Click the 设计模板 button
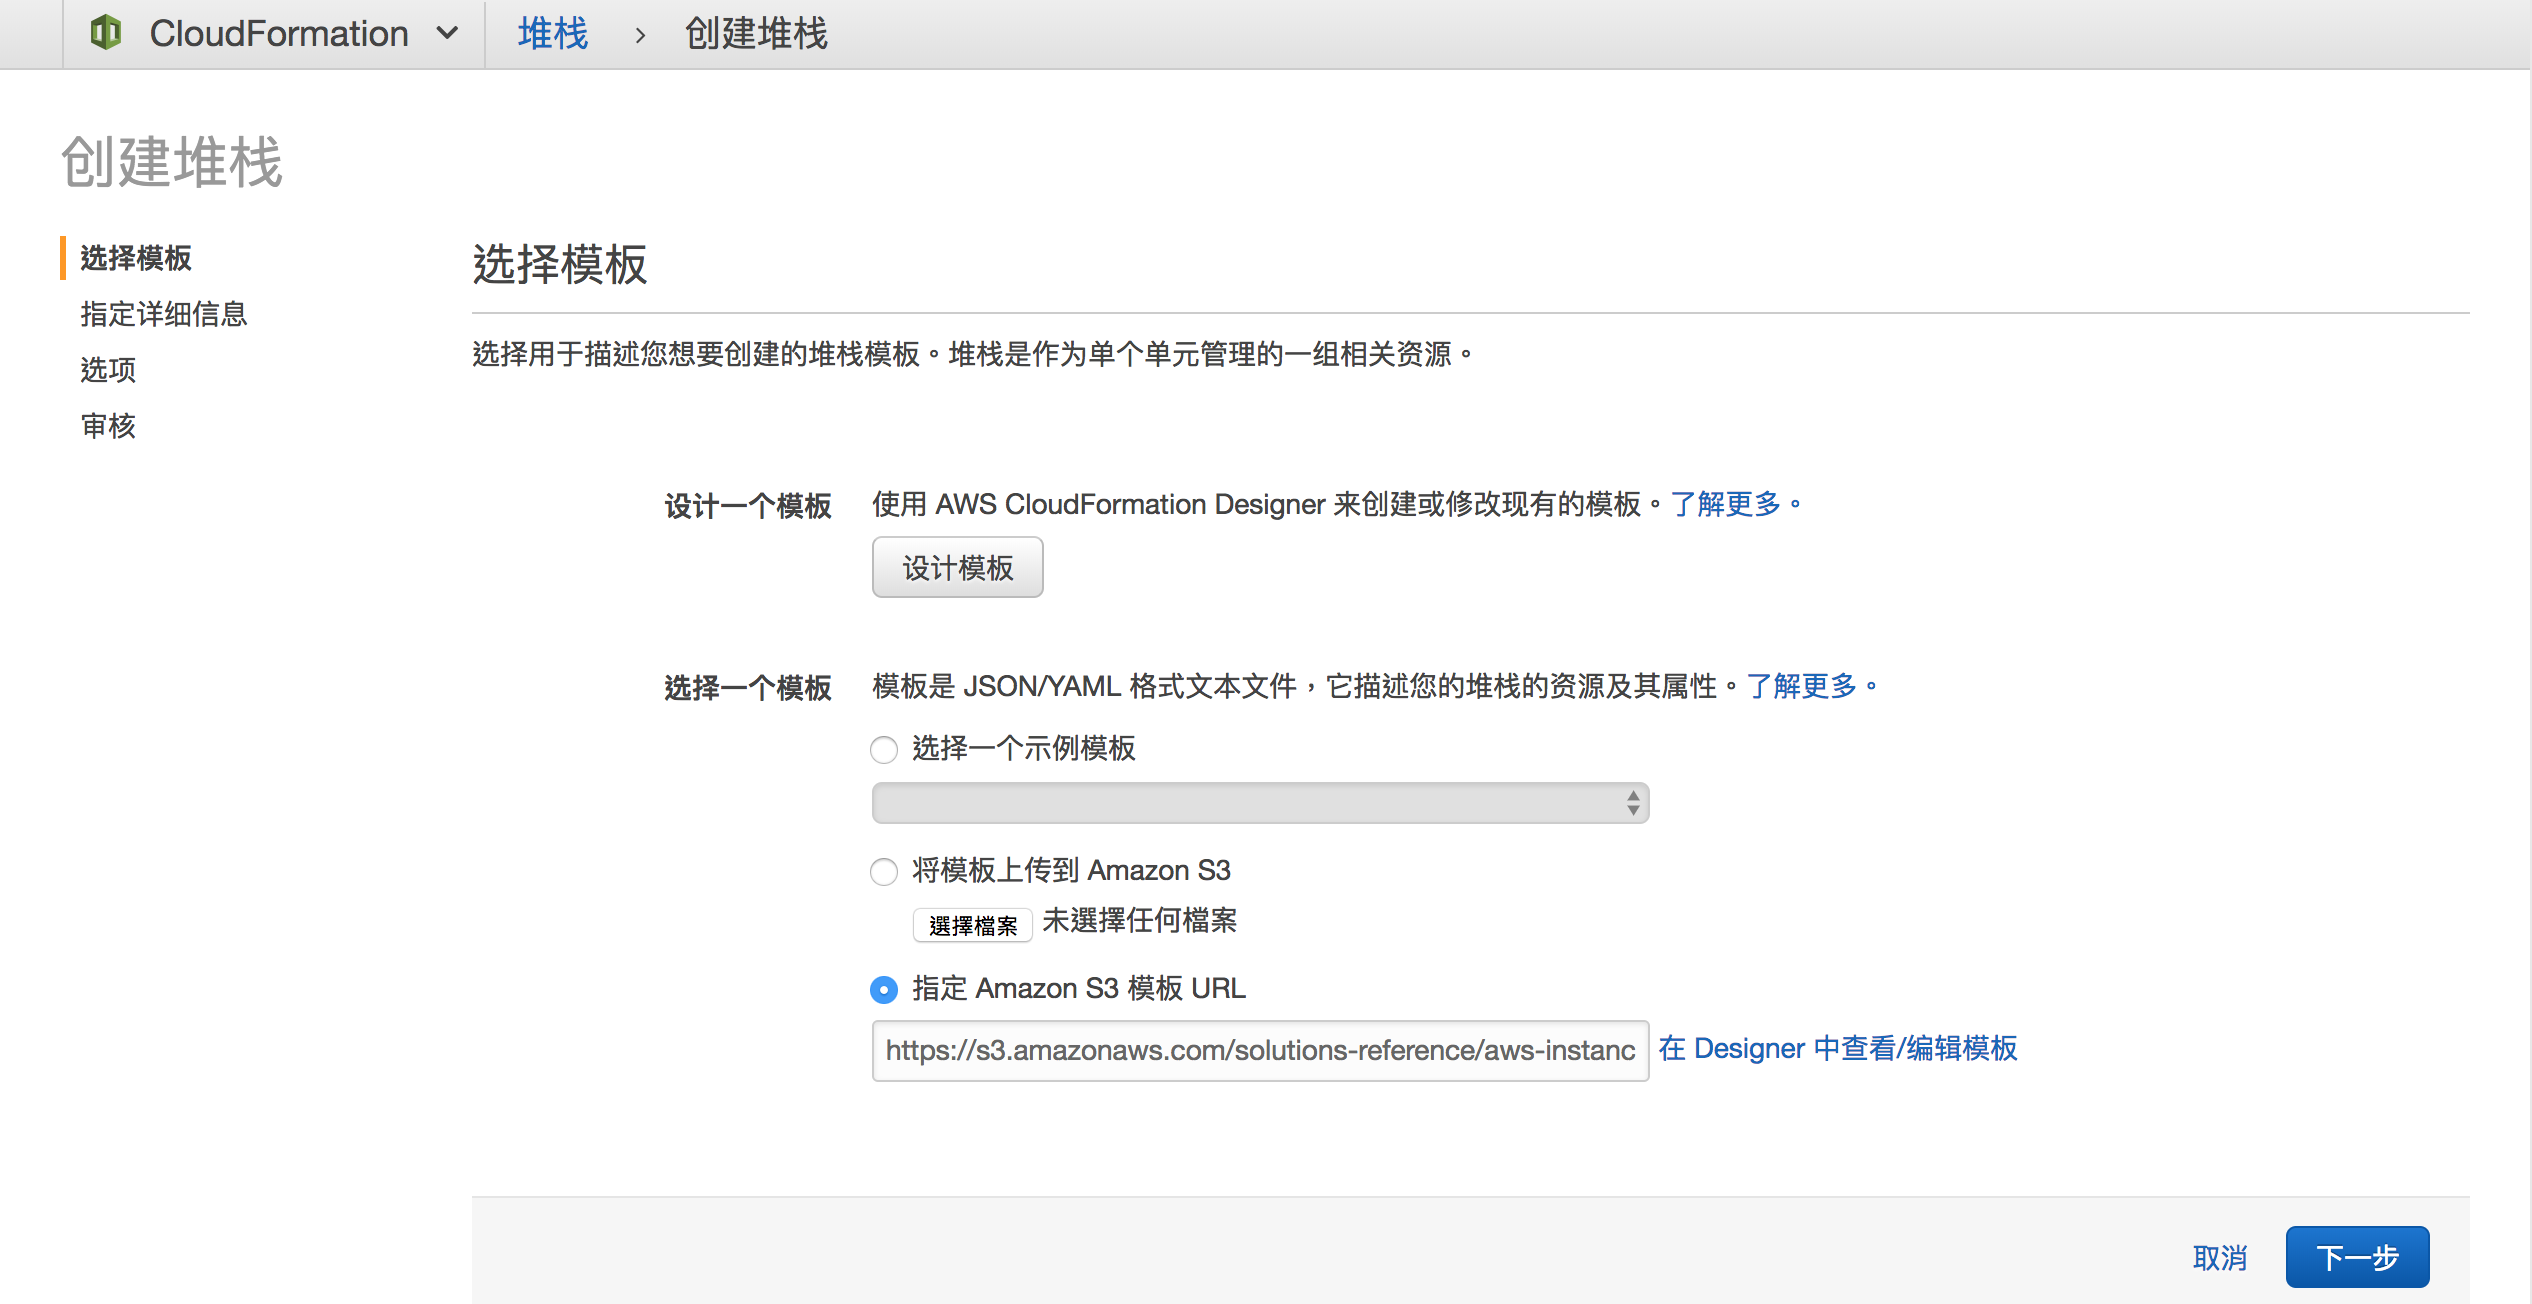The height and width of the screenshot is (1304, 2532). pyautogui.click(x=957, y=567)
